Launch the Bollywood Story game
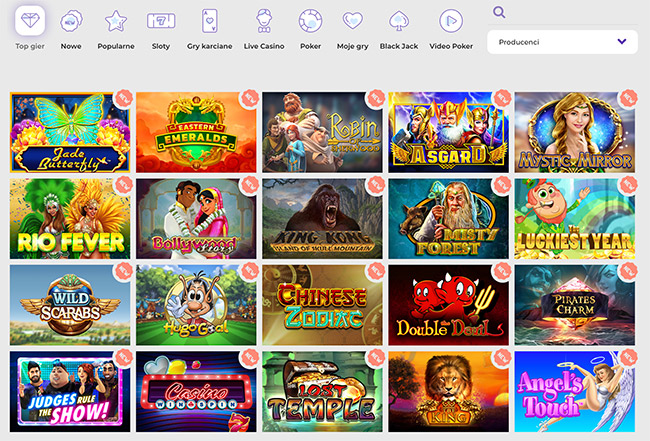Image resolution: width=650 pixels, height=441 pixels. (196, 219)
